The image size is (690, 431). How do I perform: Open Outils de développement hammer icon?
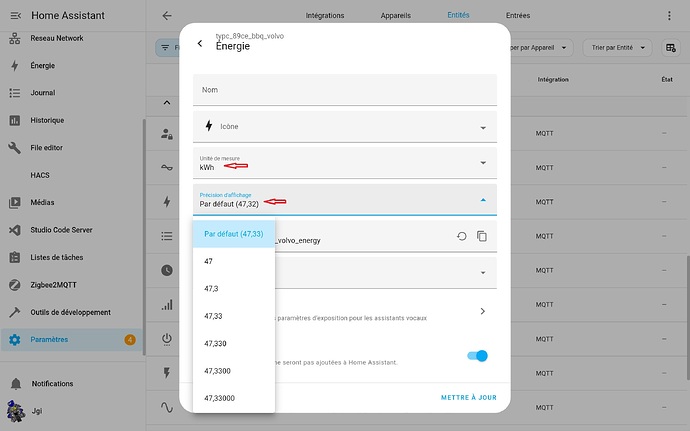[x=15, y=312]
